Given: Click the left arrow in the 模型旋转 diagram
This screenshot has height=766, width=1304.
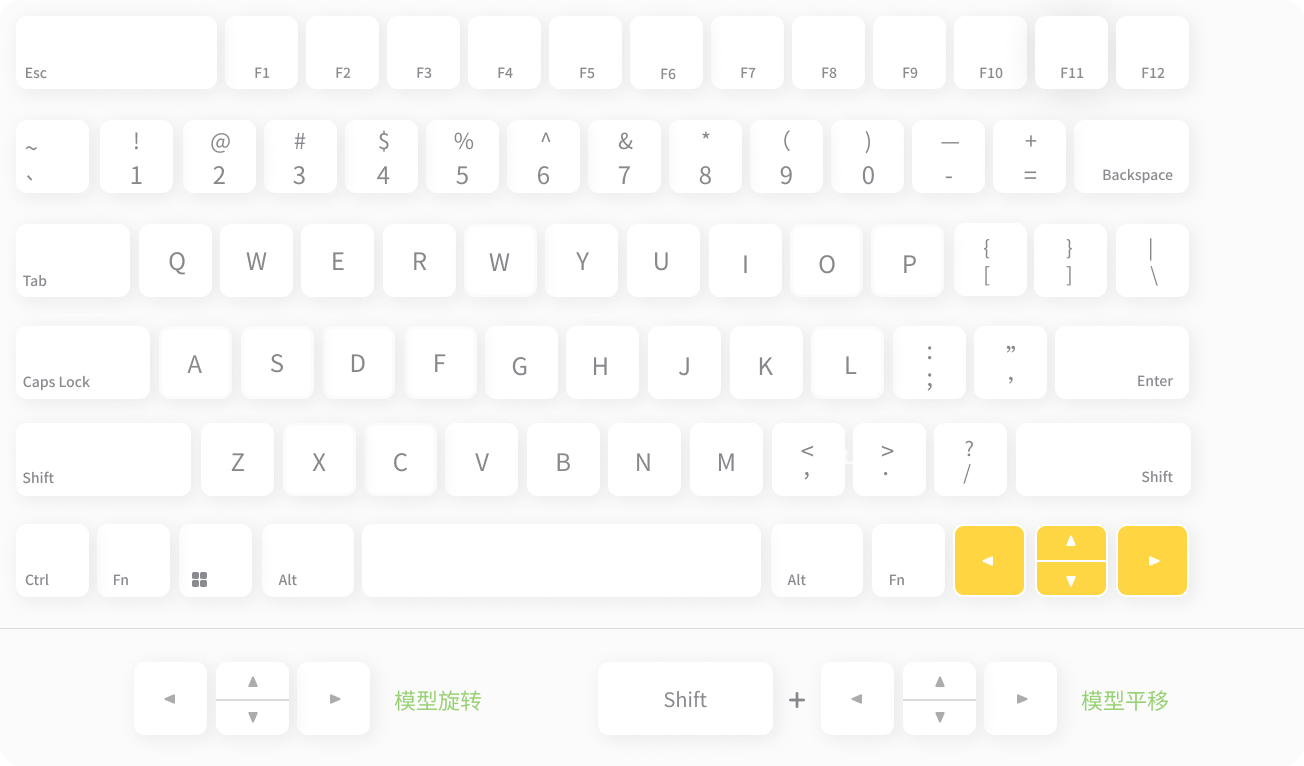Looking at the screenshot, I should tap(170, 698).
